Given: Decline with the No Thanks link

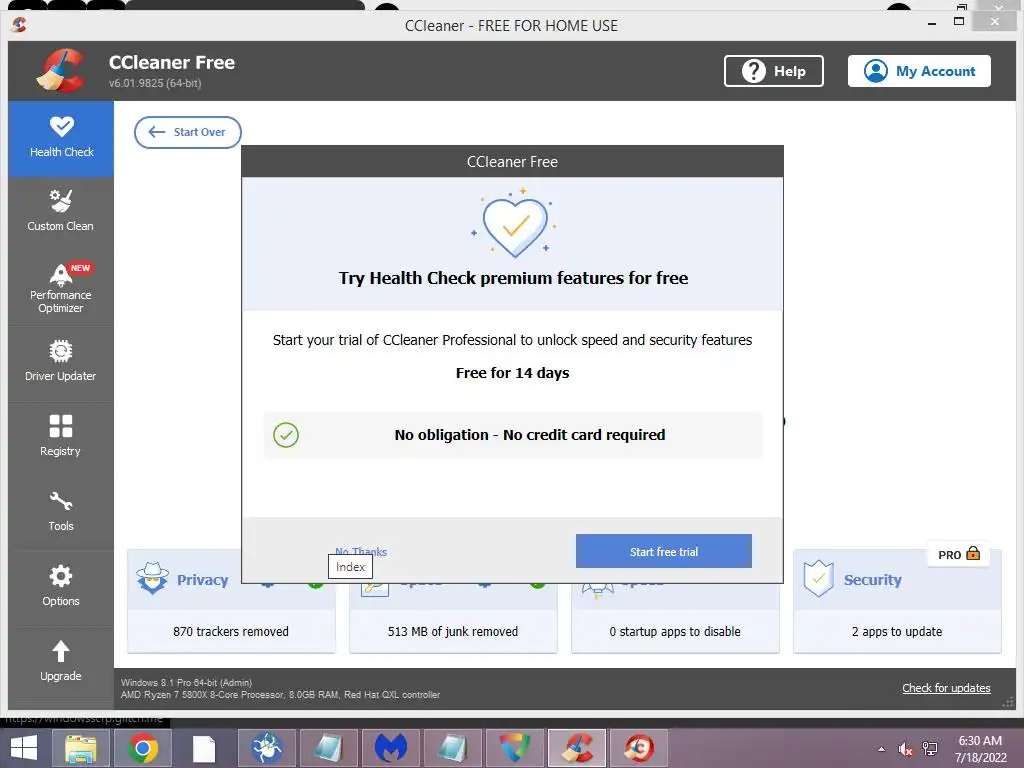Looking at the screenshot, I should 360,551.
